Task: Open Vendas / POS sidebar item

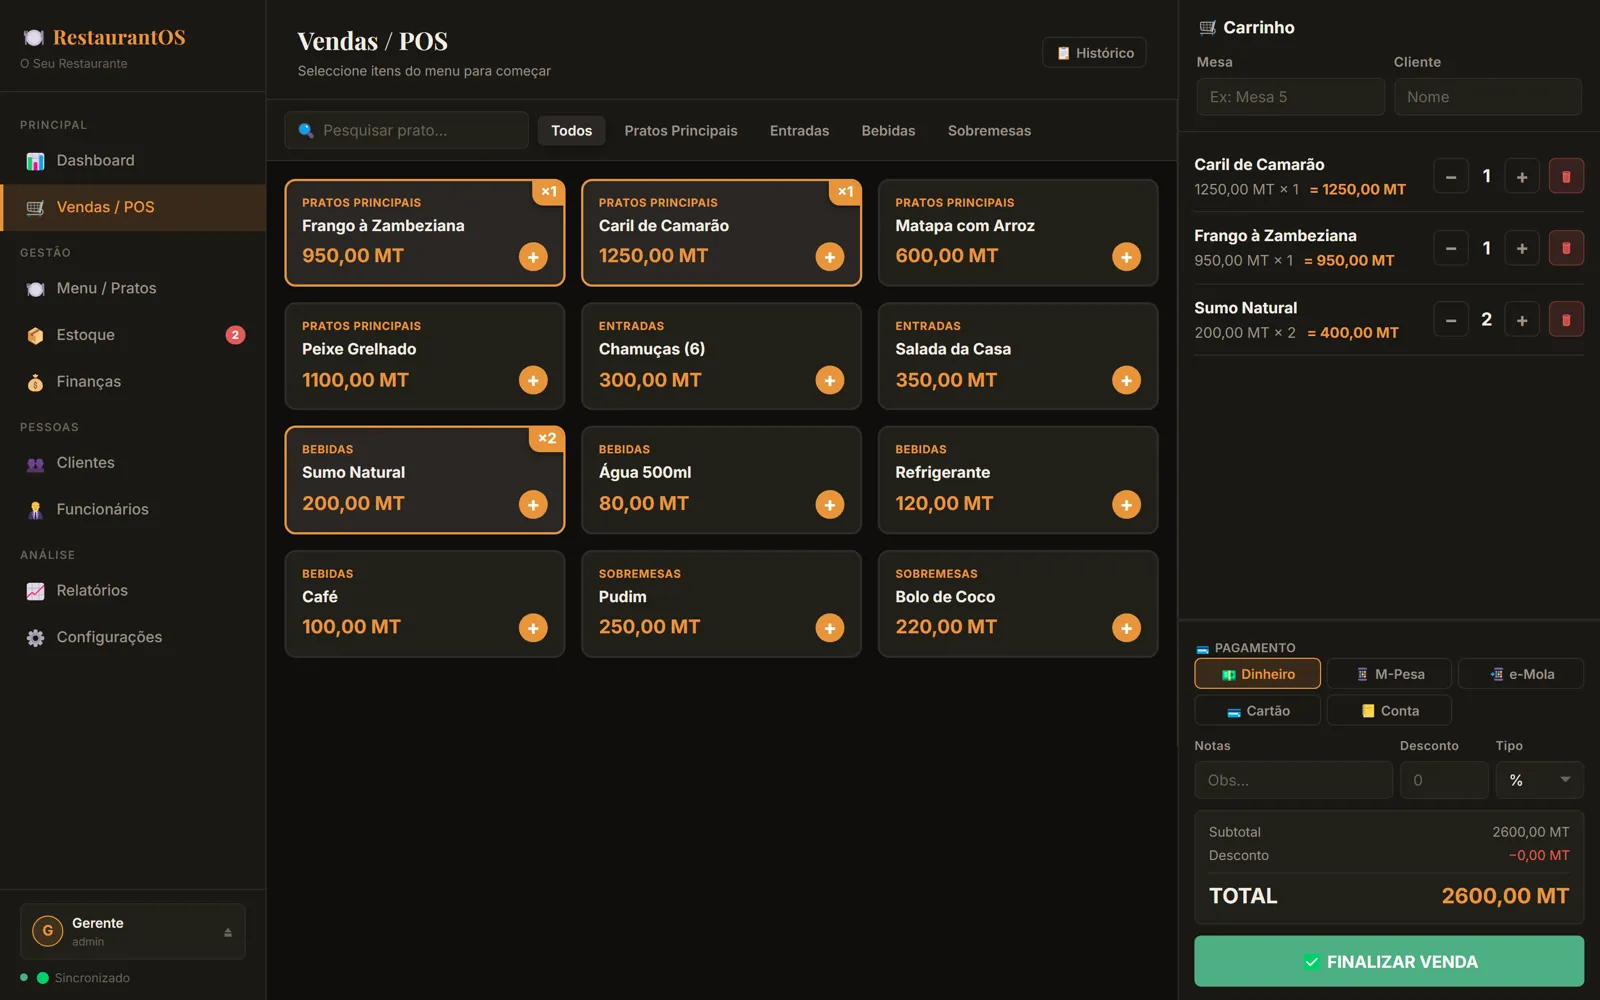Action: tap(133, 207)
